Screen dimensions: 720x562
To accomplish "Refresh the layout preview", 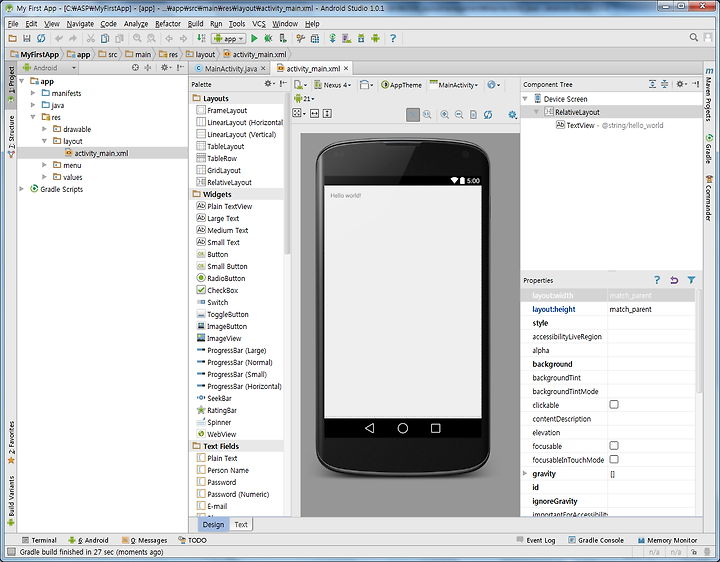I will click(488, 114).
